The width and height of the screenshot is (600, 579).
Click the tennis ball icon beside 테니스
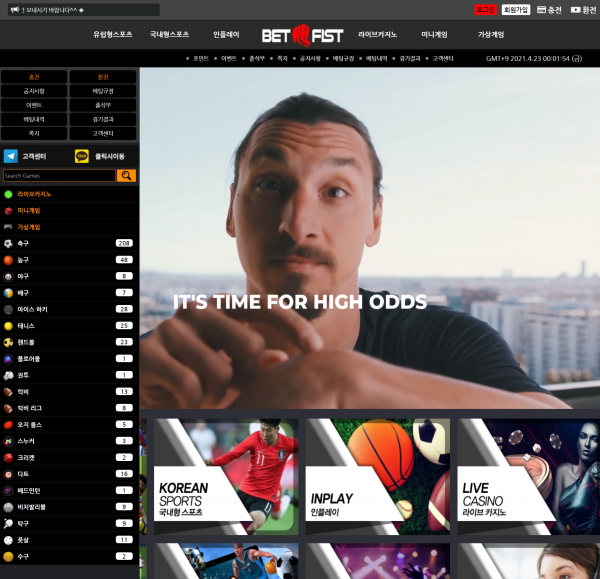[8, 326]
